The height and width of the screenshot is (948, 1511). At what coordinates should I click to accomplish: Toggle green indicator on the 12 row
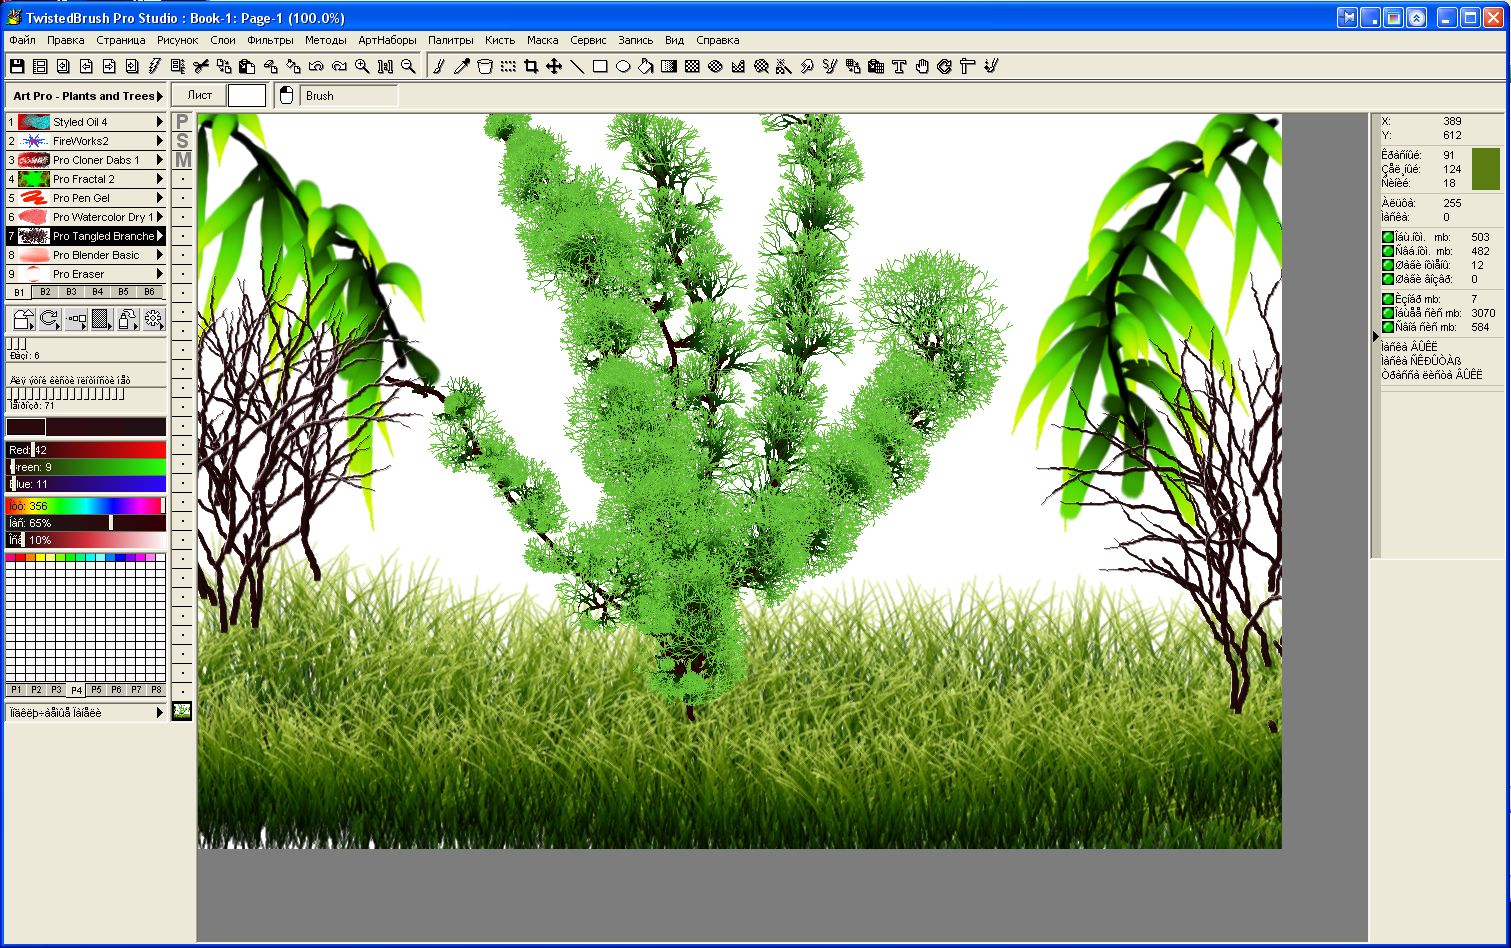[1388, 265]
